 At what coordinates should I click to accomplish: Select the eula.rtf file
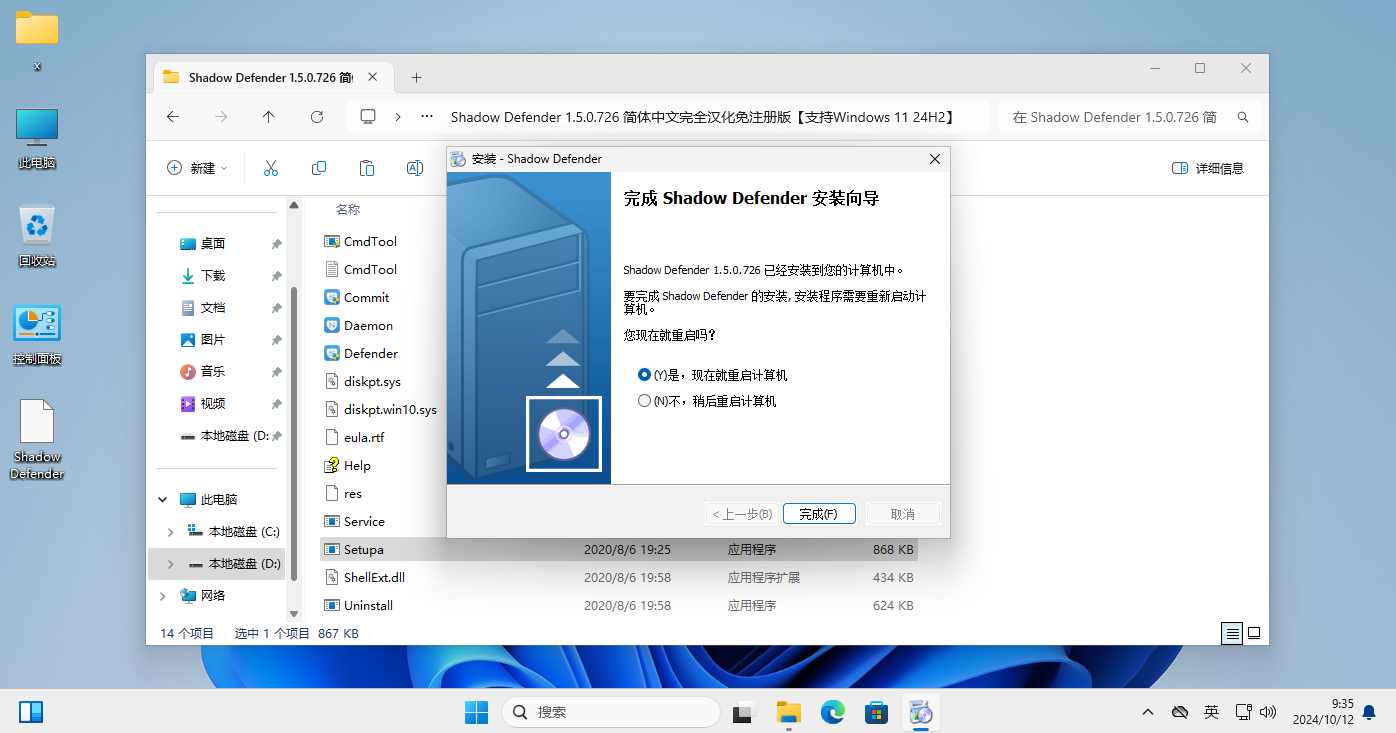click(355, 437)
